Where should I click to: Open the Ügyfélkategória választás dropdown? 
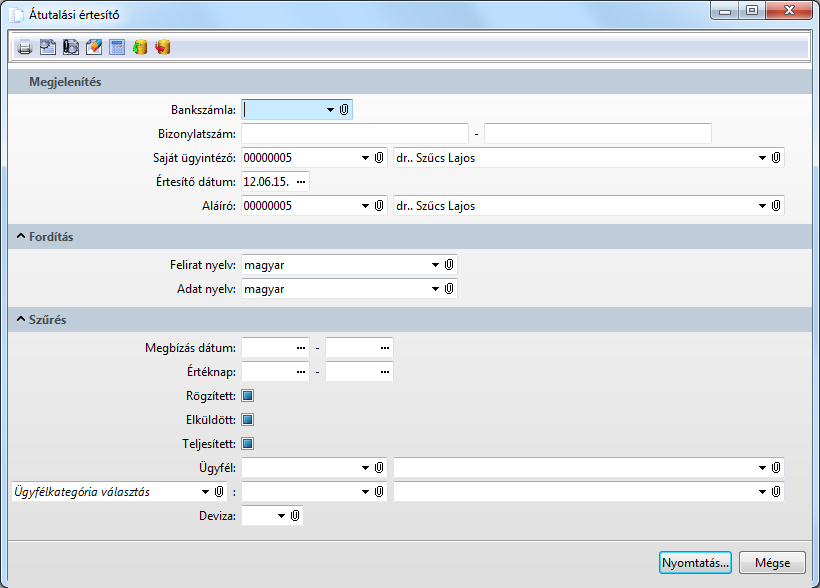pos(206,492)
